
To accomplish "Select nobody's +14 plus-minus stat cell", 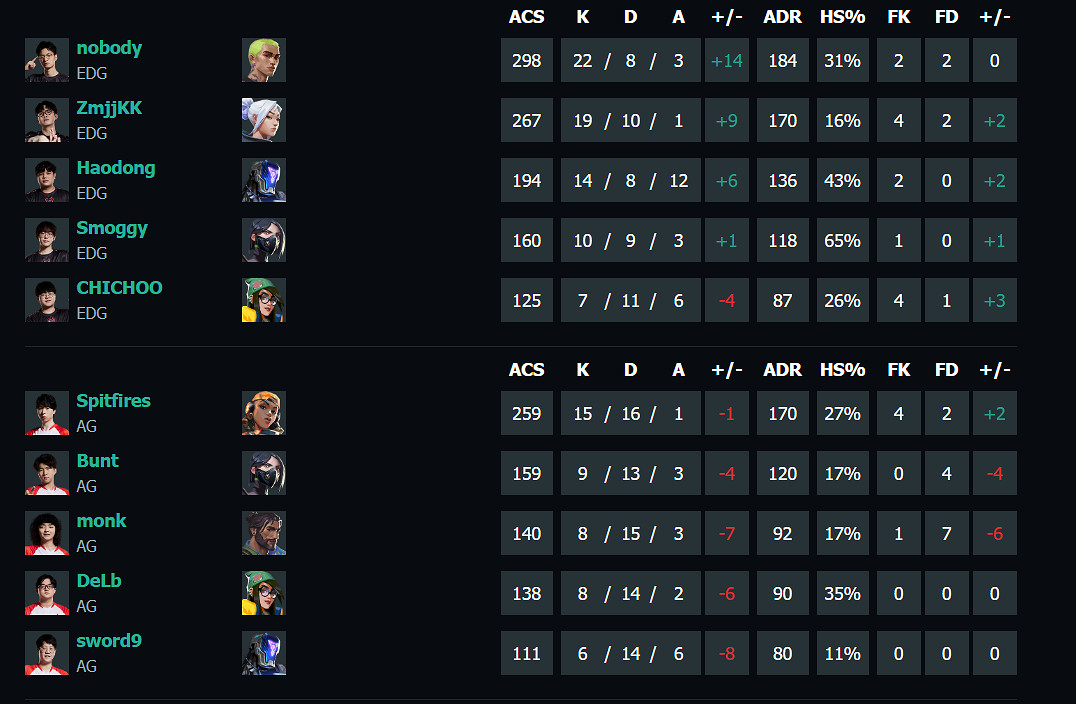I will coord(727,60).
